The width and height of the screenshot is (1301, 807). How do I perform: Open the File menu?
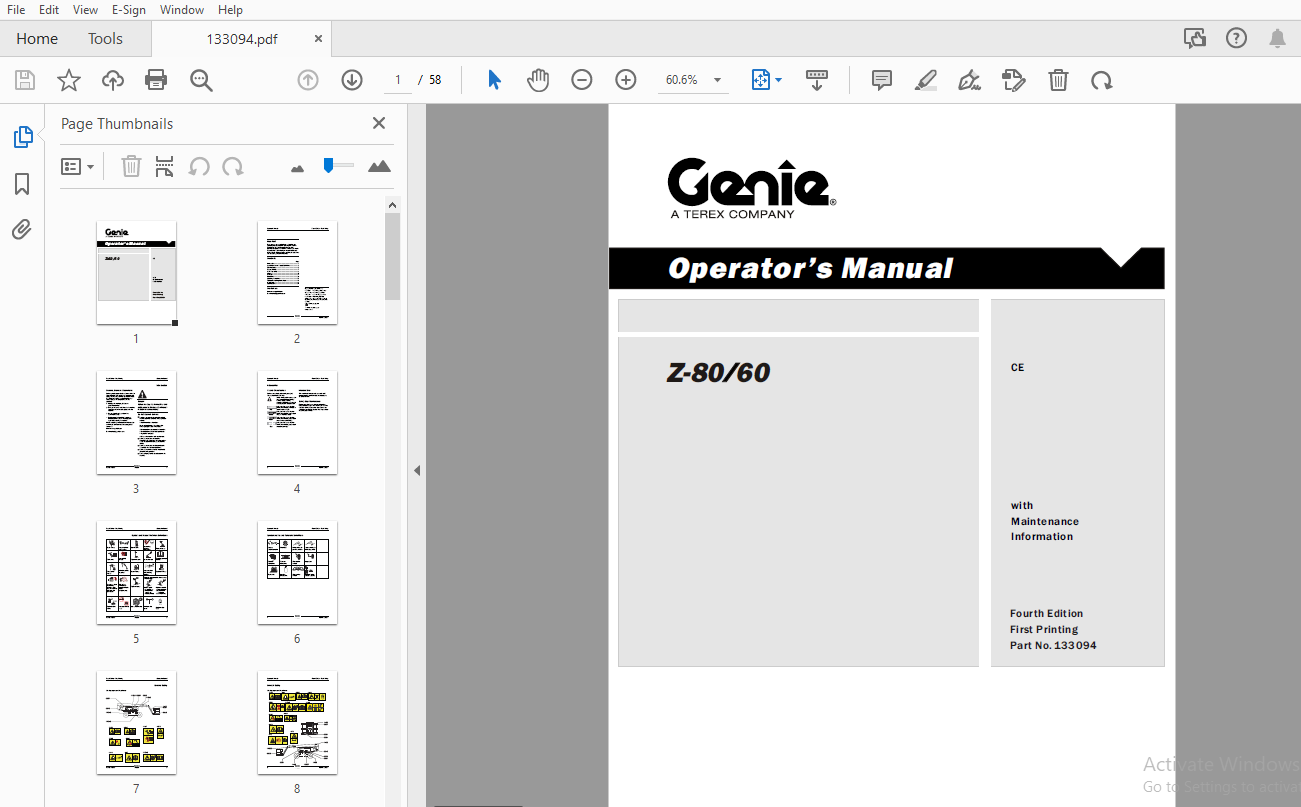[x=16, y=9]
